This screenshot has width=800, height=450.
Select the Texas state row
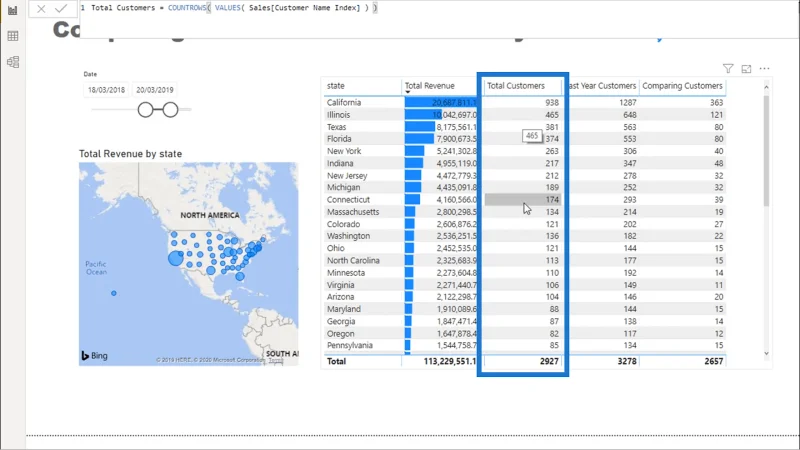point(525,127)
